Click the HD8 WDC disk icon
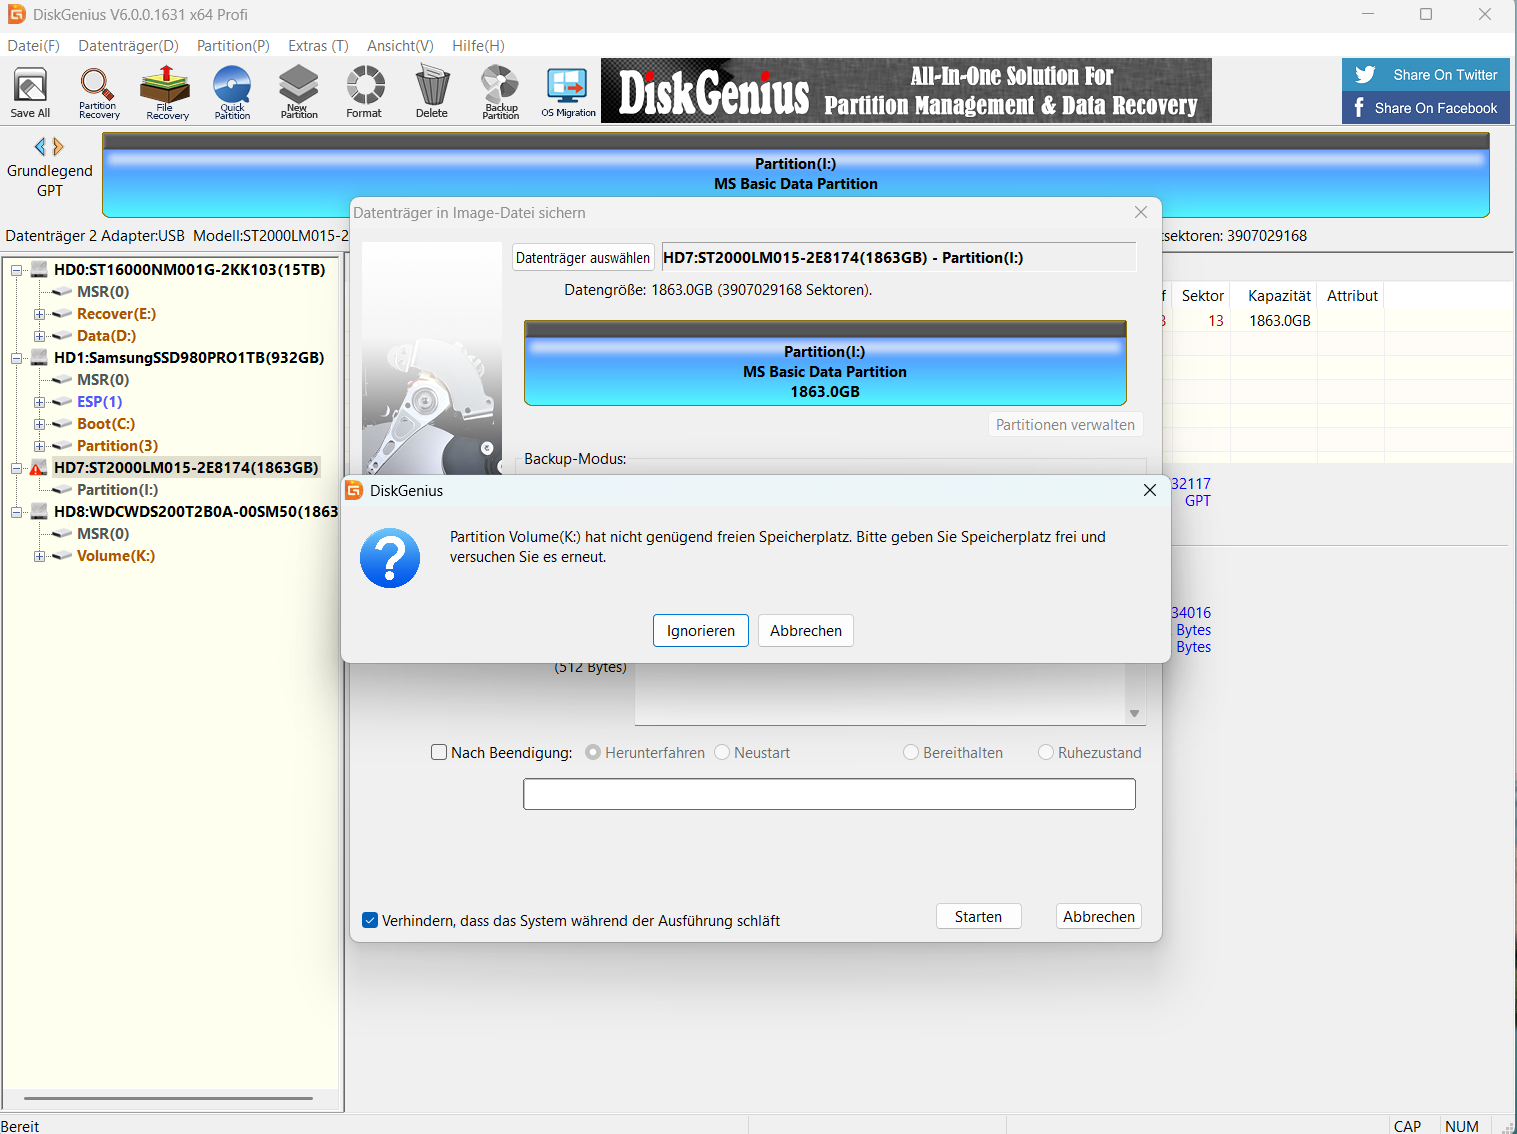Screen dimensions: 1517x1134 coord(39,511)
